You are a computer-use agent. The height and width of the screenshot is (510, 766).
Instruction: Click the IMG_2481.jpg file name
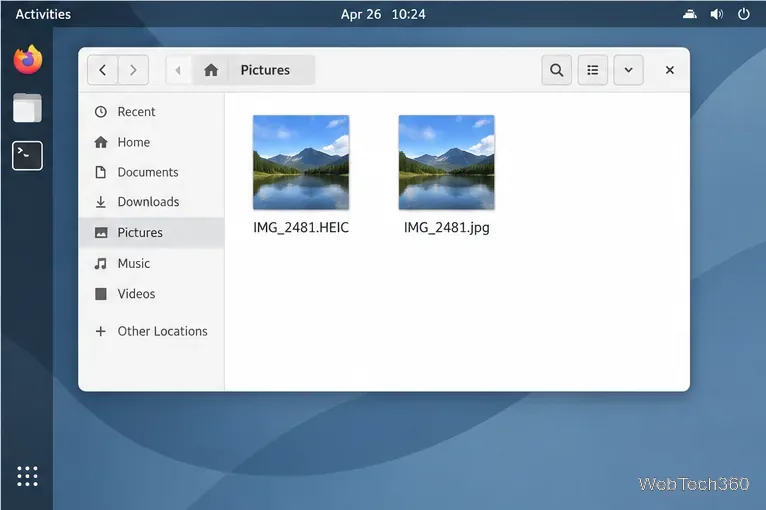click(x=447, y=228)
